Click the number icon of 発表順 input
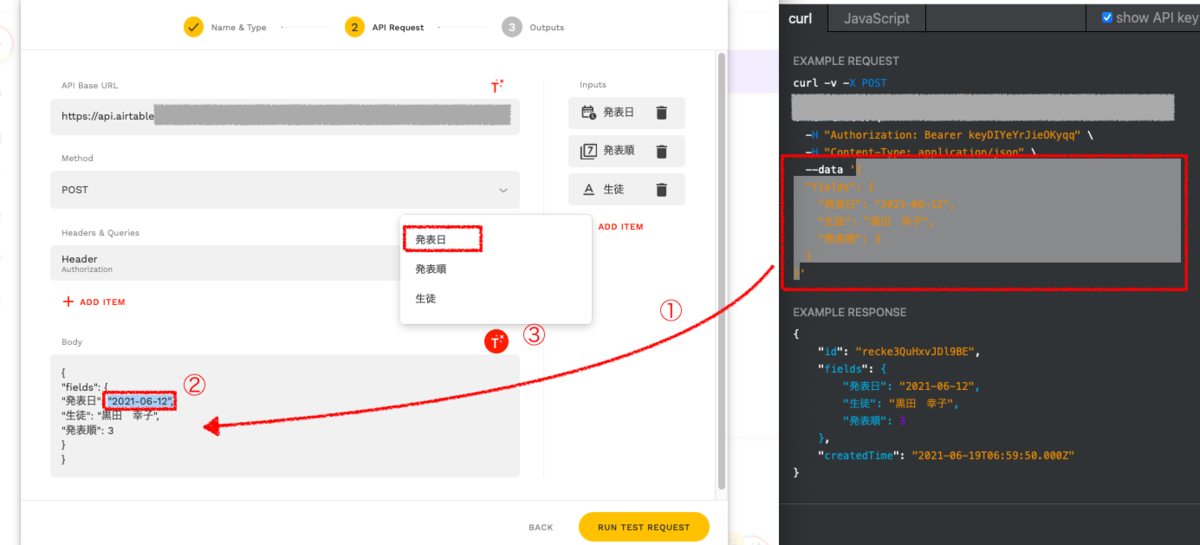 point(588,151)
